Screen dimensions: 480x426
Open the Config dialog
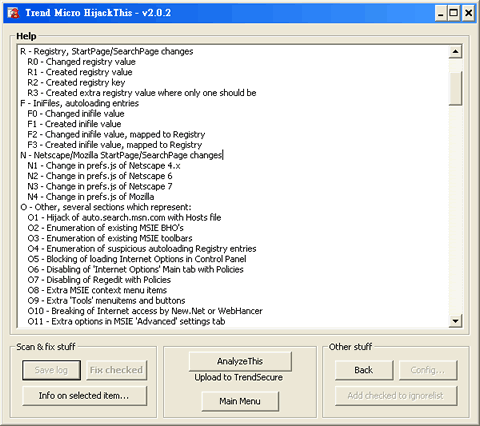click(x=428, y=370)
